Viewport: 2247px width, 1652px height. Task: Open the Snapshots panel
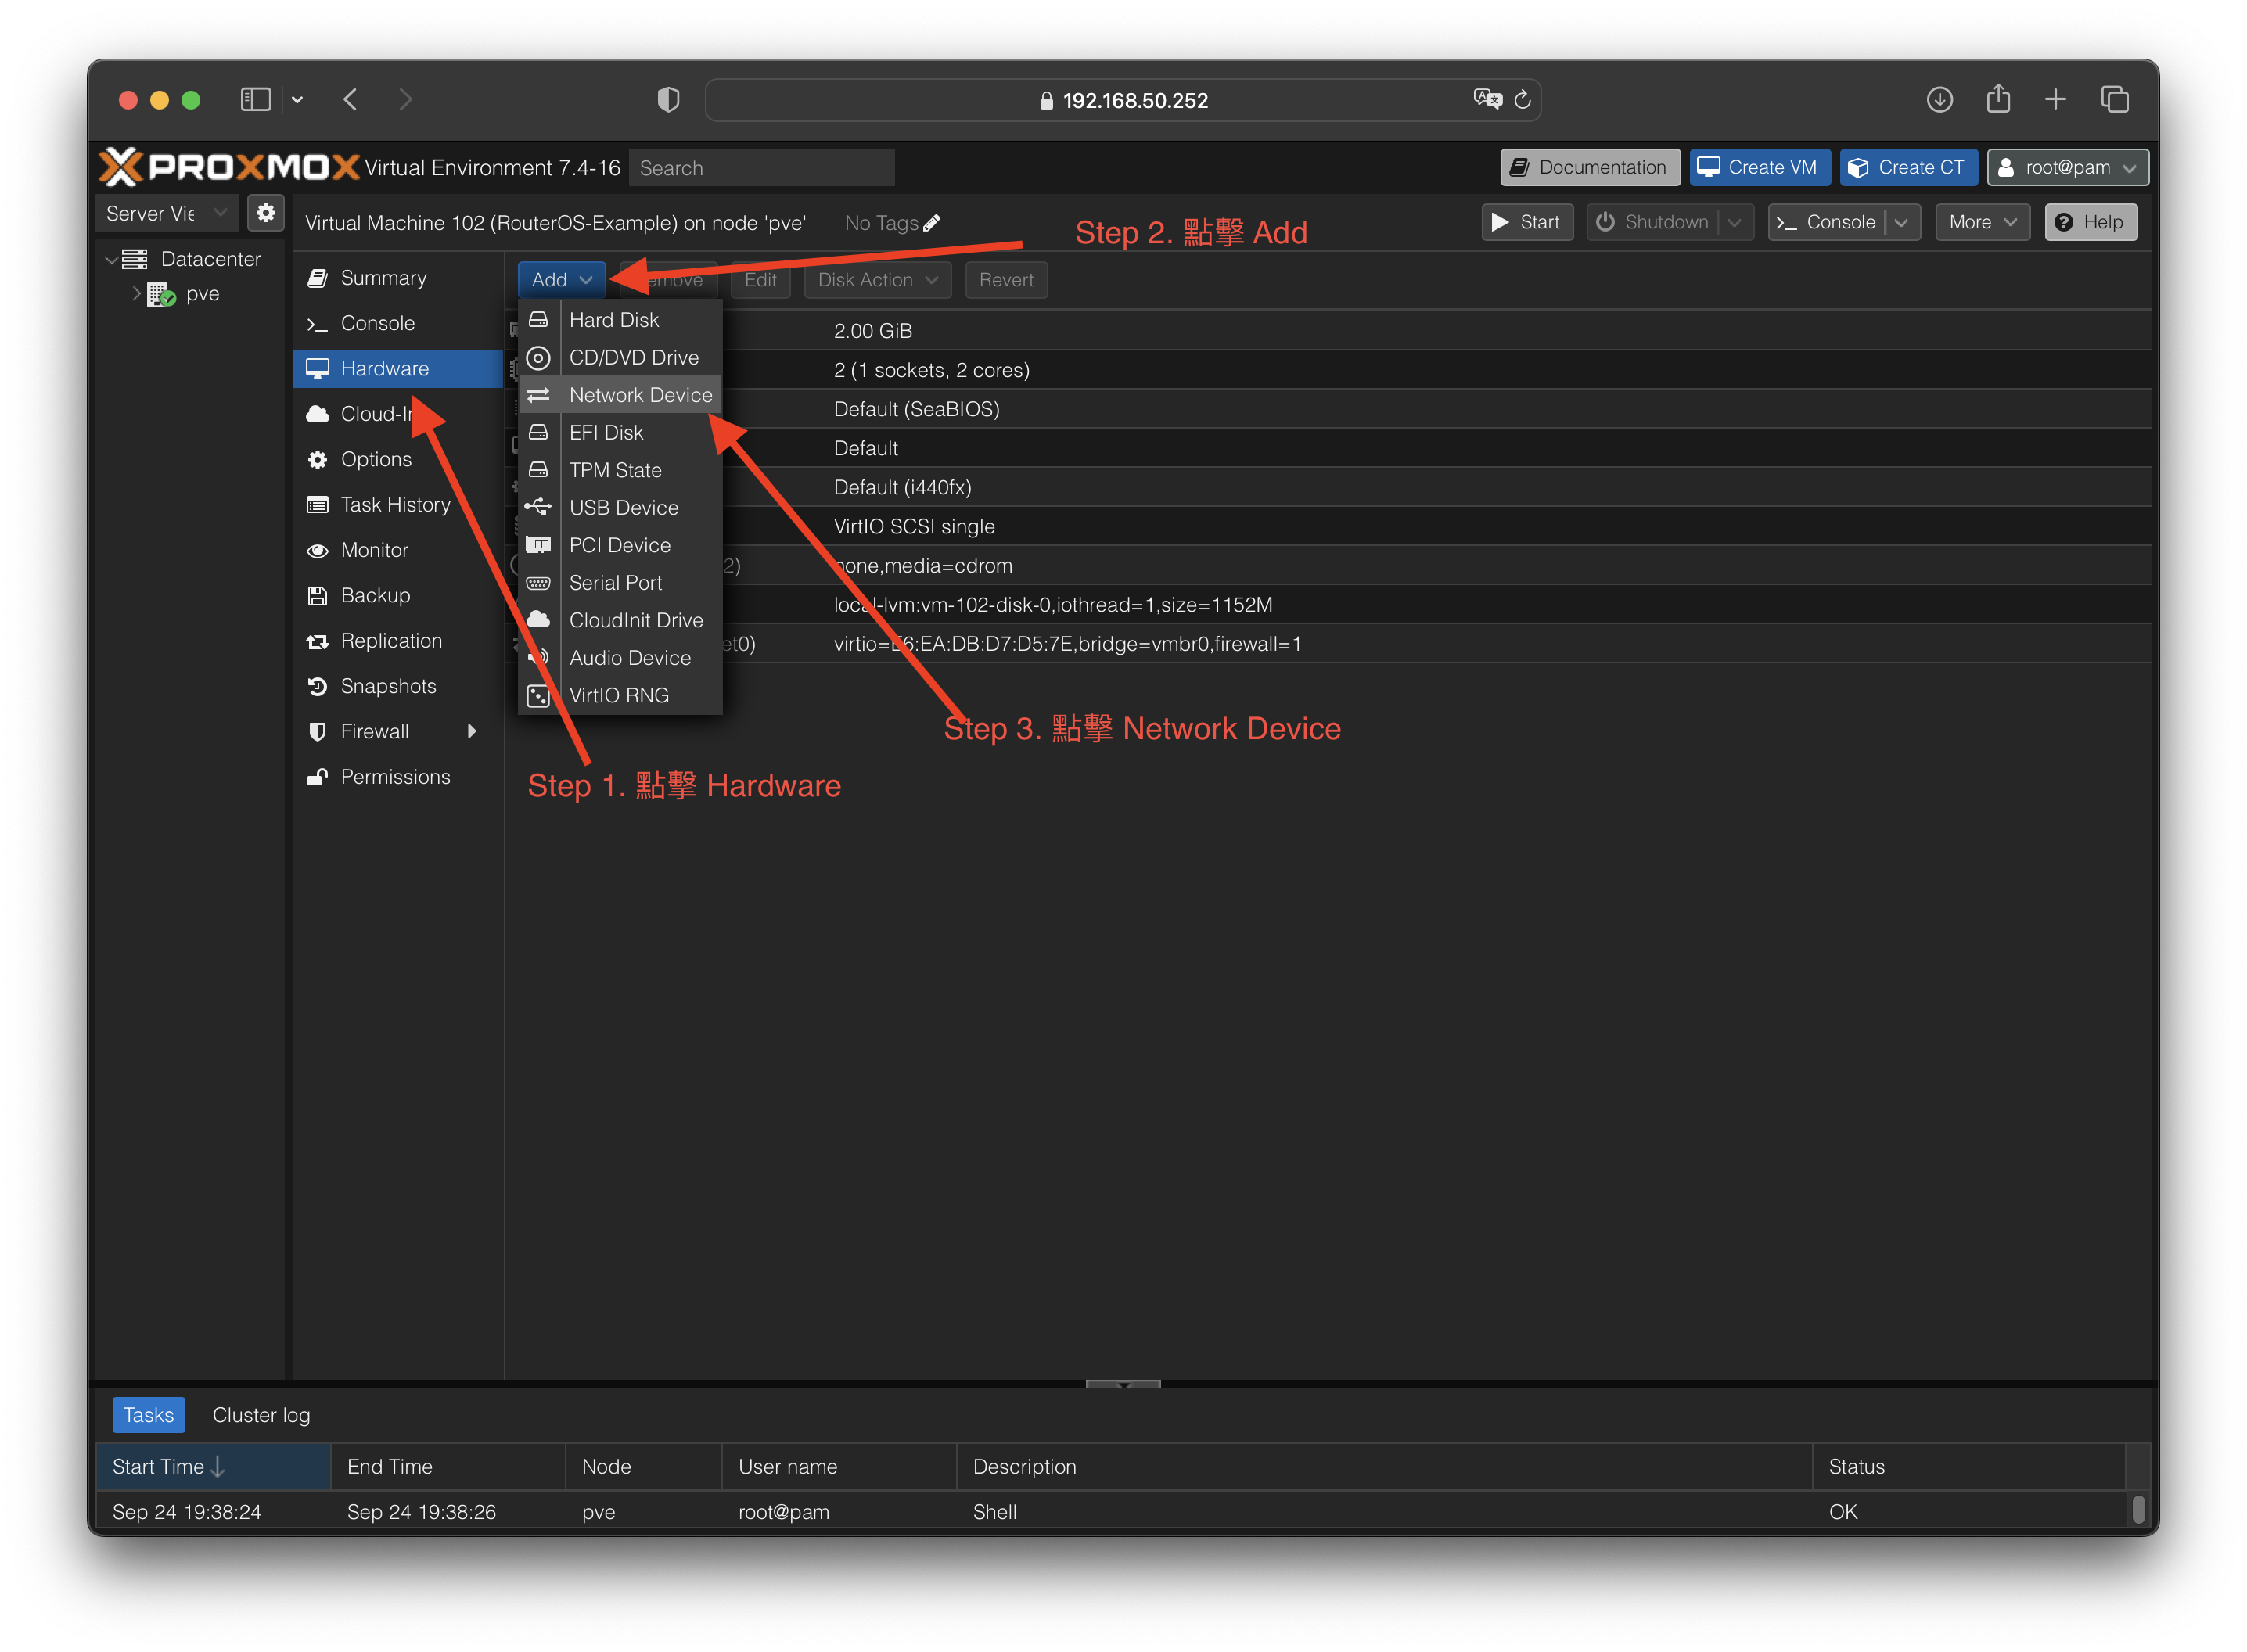point(388,686)
